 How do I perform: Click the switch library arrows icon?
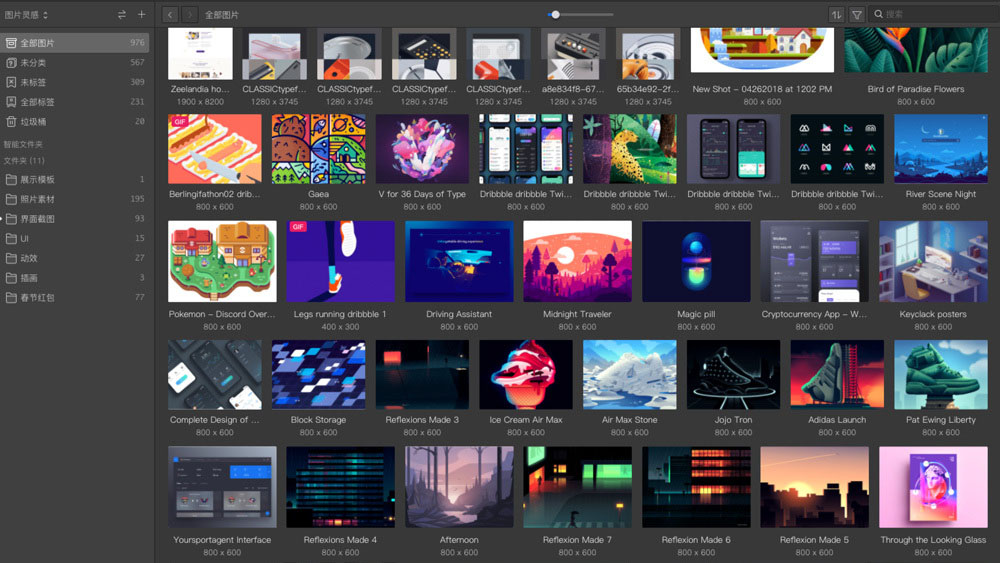tap(122, 15)
